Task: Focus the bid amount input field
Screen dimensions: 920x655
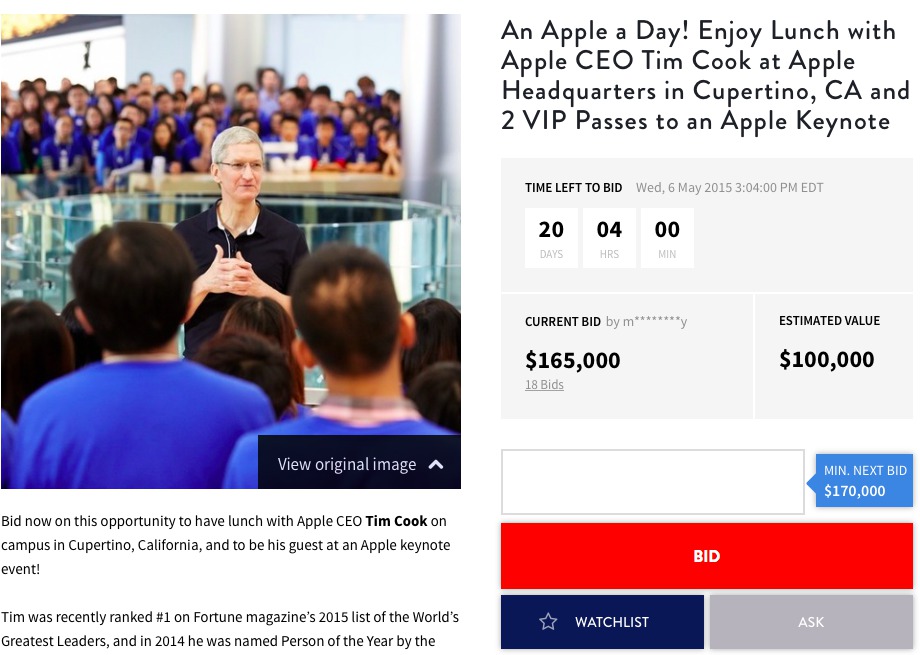Action: (652, 482)
